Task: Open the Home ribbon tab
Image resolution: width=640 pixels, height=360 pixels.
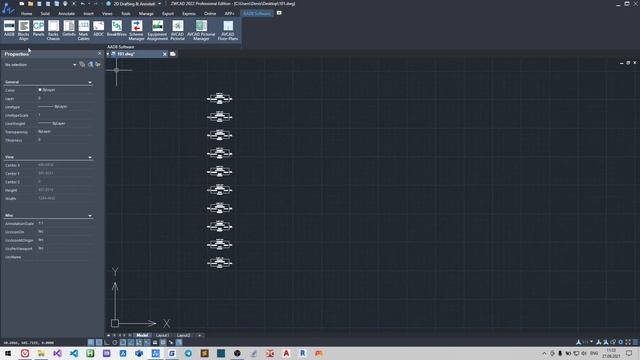Action: click(x=27, y=13)
